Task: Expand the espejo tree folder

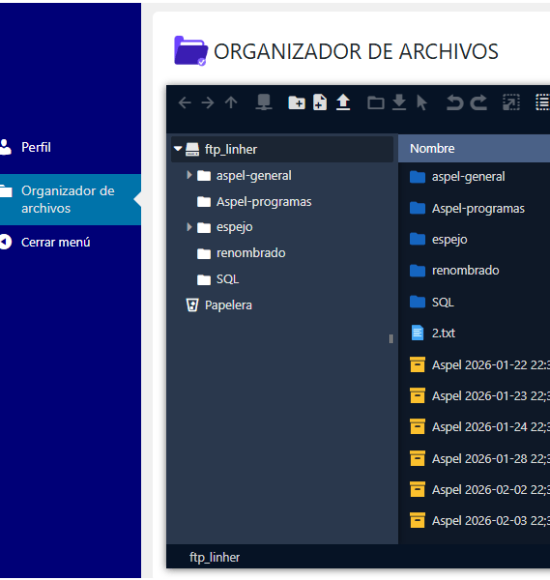Action: tap(189, 227)
